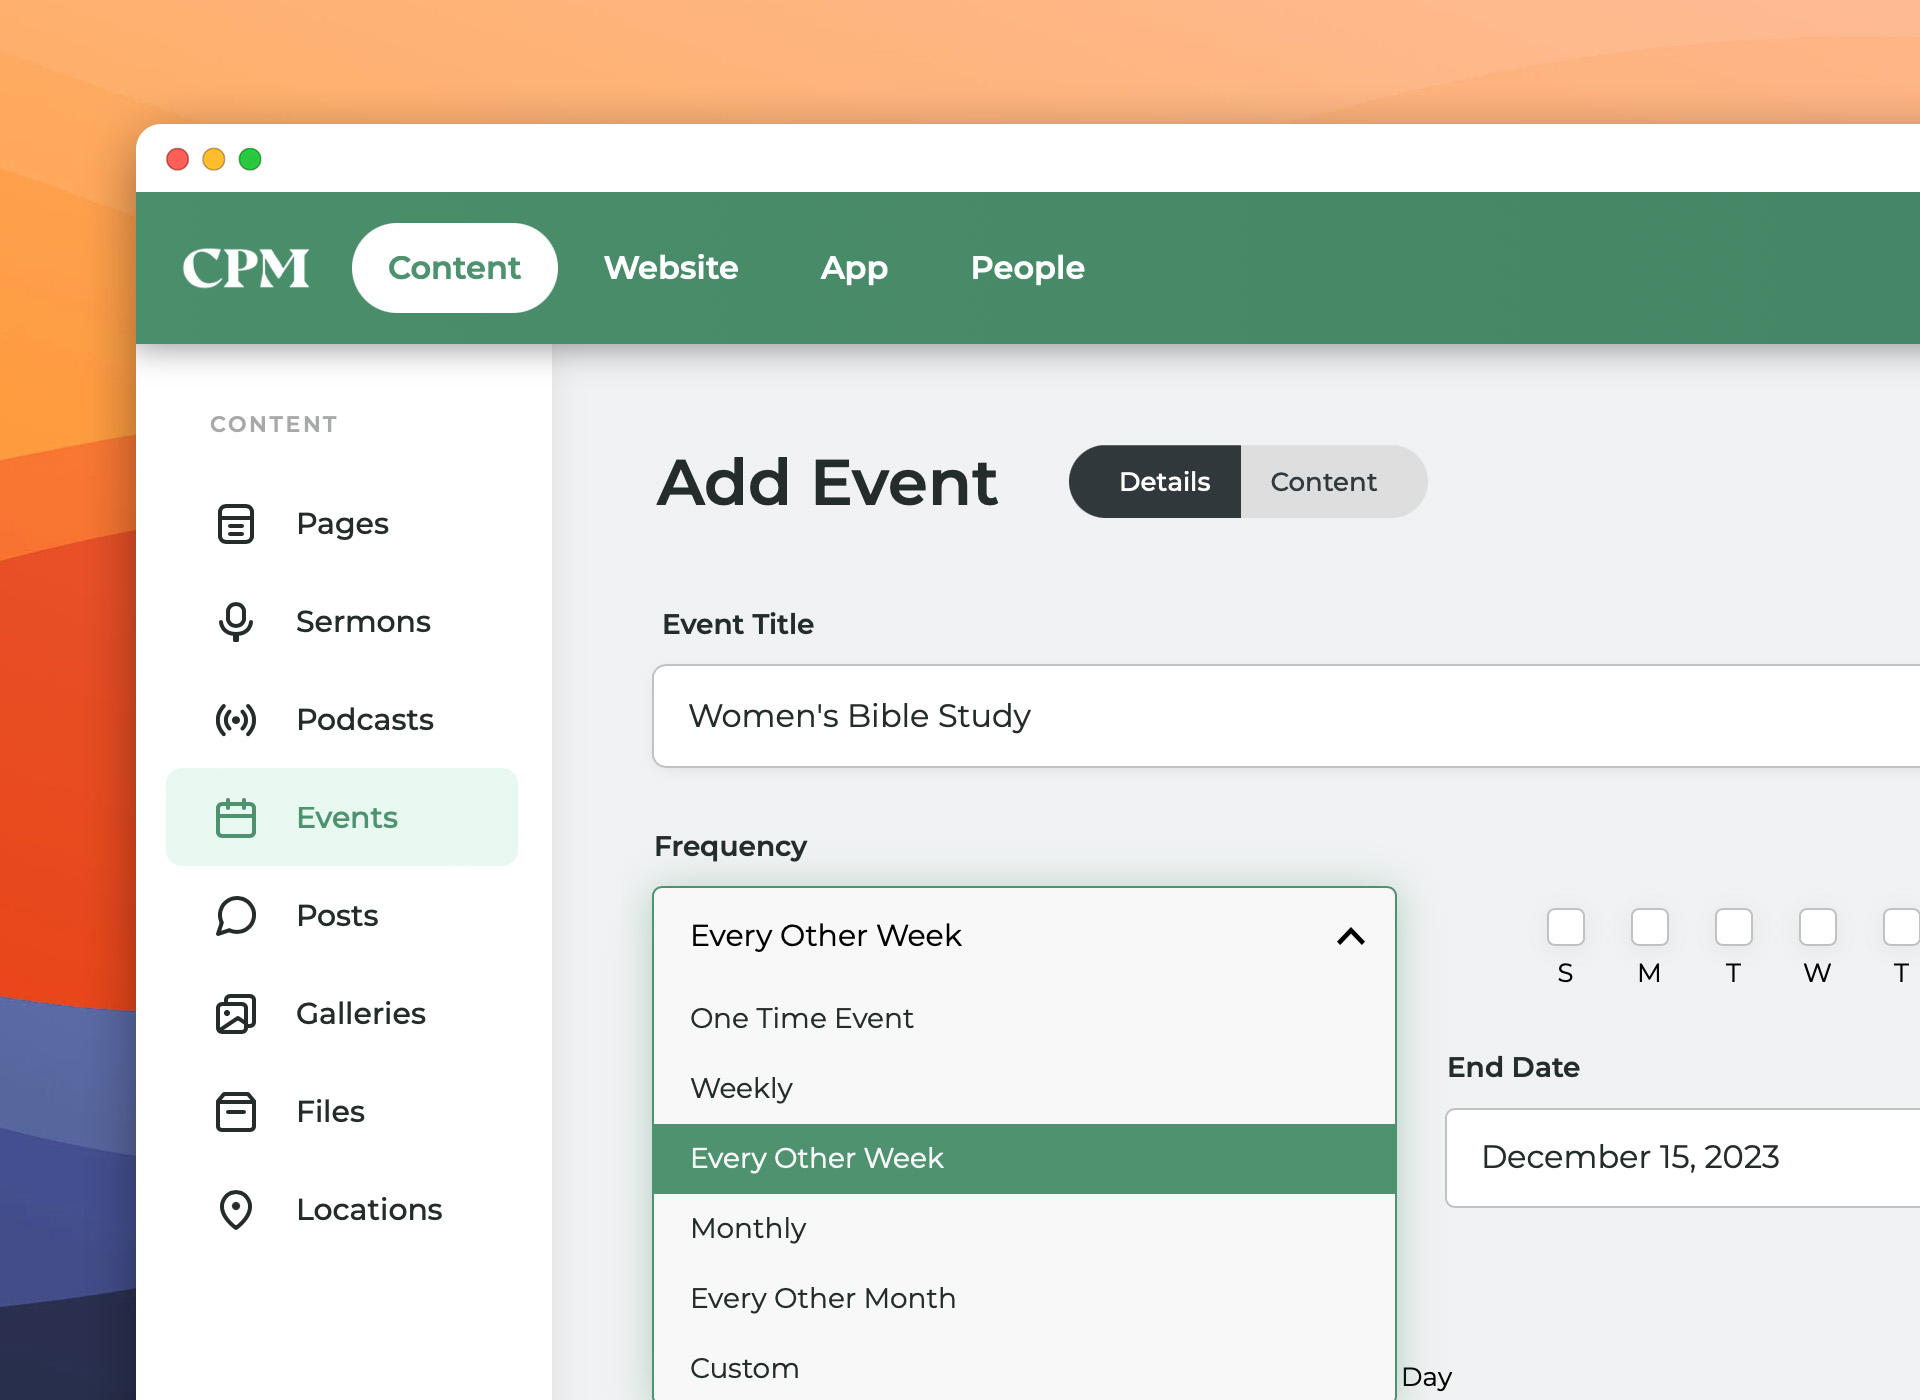Collapse the Frequency dropdown with chevron
The width and height of the screenshot is (1920, 1400).
(x=1350, y=936)
